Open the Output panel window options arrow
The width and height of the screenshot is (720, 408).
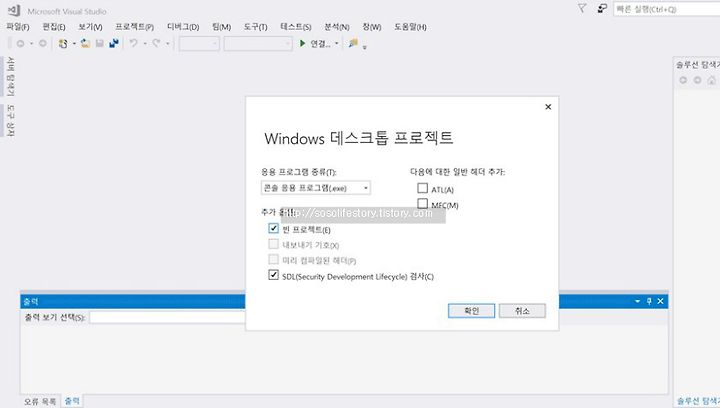(637, 301)
